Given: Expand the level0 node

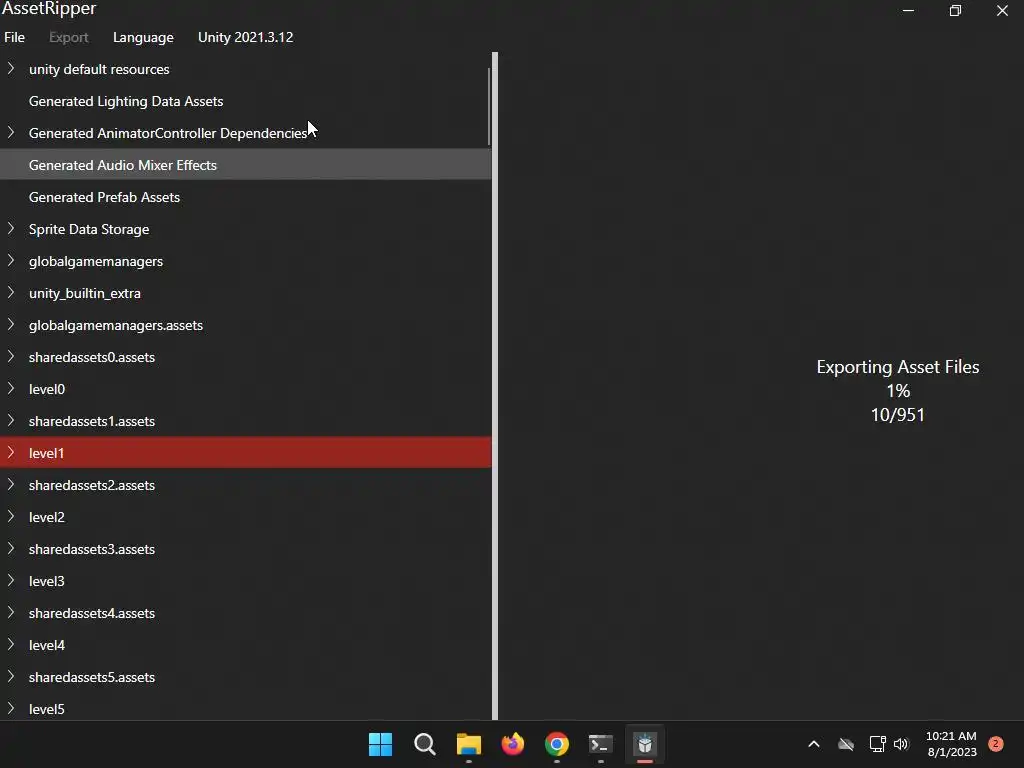Looking at the screenshot, I should (10, 388).
